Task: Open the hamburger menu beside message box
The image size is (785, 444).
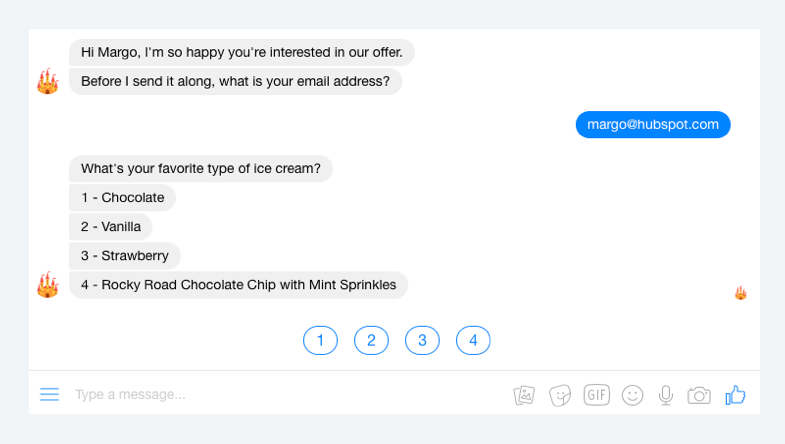Action: [x=50, y=394]
